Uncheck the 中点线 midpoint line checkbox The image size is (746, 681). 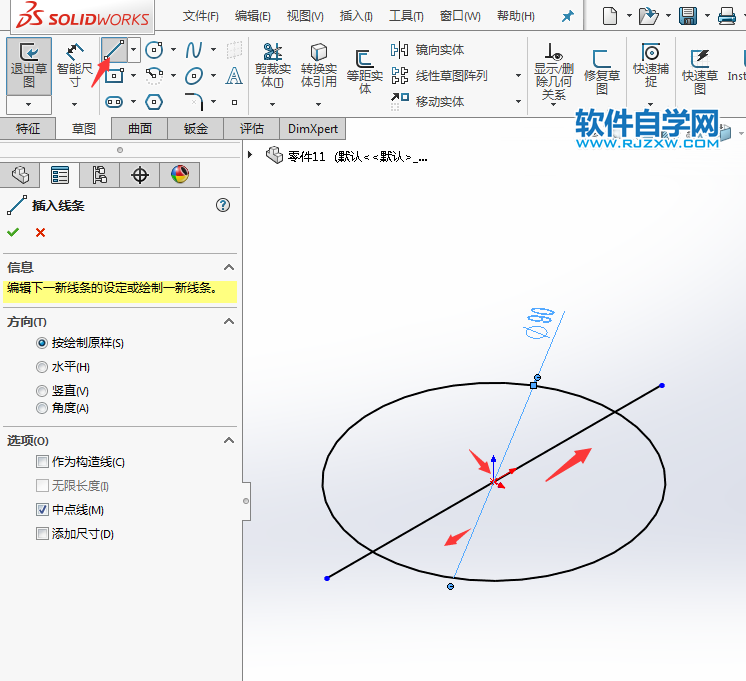pos(42,510)
